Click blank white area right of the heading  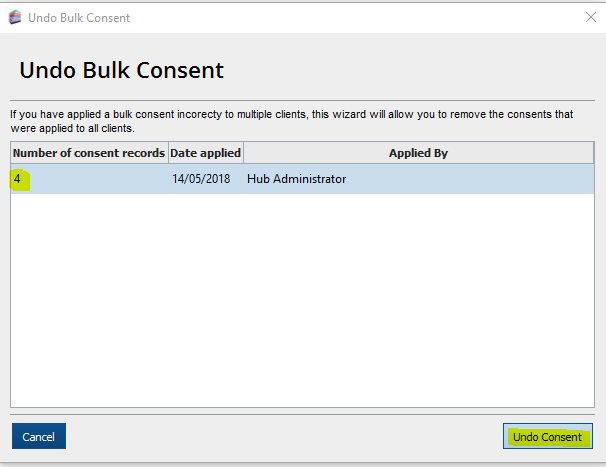pos(420,70)
